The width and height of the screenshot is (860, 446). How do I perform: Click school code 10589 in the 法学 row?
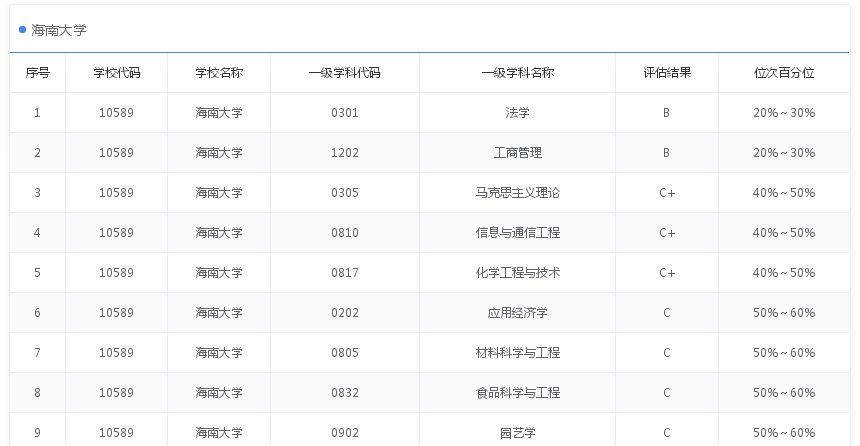click(x=116, y=112)
